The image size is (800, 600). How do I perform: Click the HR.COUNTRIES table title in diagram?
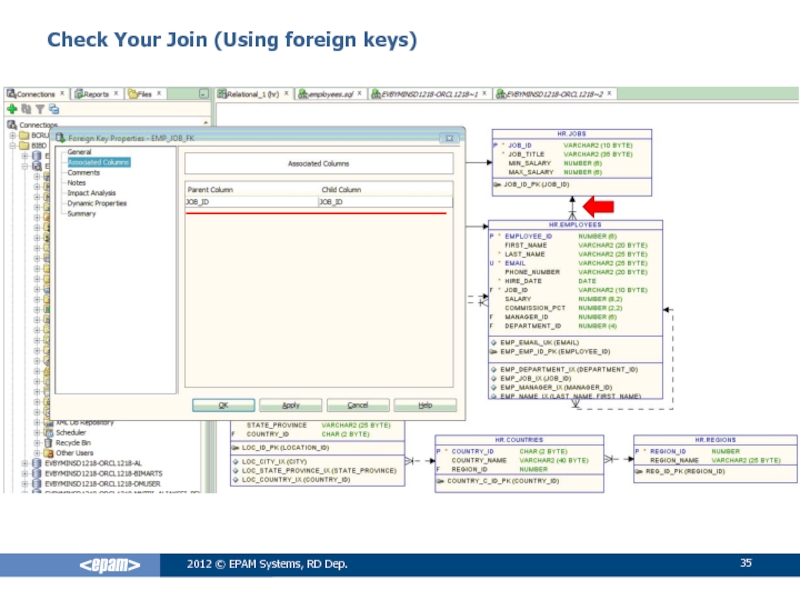tap(519, 439)
